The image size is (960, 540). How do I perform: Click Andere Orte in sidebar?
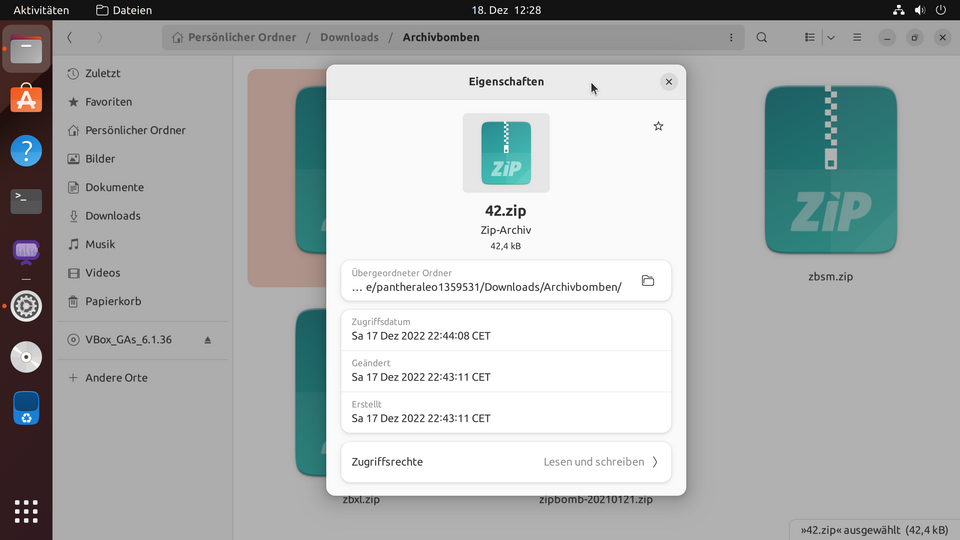pyautogui.click(x=116, y=378)
